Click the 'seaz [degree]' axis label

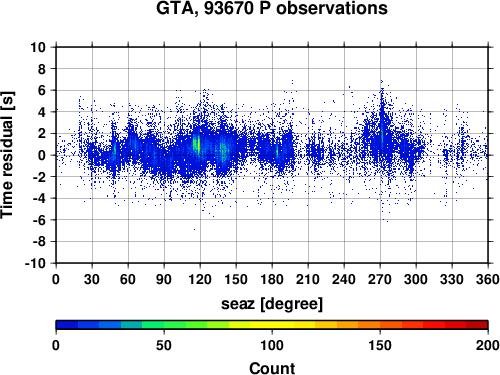(272, 304)
